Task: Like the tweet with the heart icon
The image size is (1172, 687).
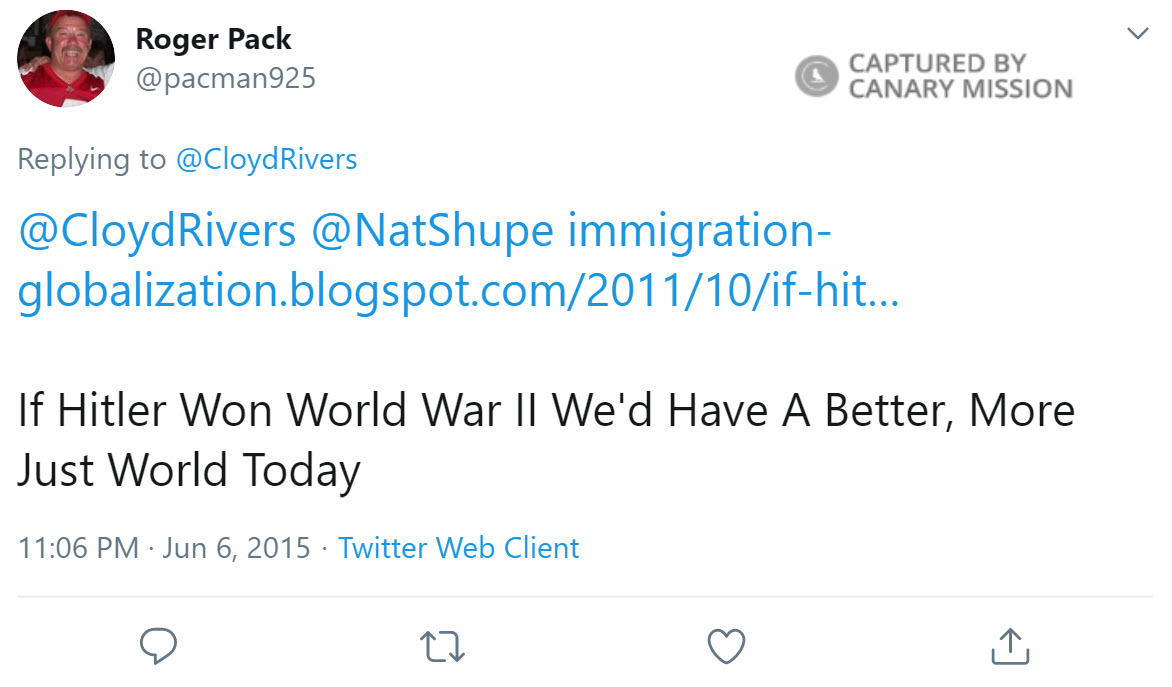Action: (726, 646)
